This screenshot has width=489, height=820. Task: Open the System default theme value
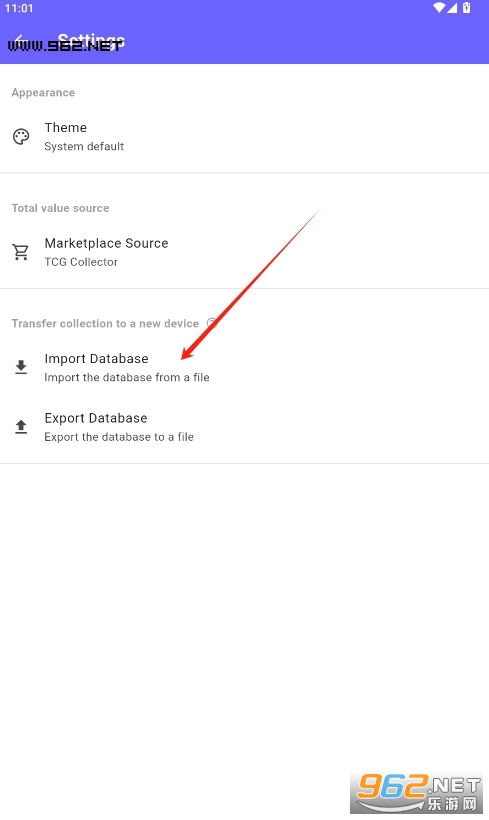click(84, 146)
